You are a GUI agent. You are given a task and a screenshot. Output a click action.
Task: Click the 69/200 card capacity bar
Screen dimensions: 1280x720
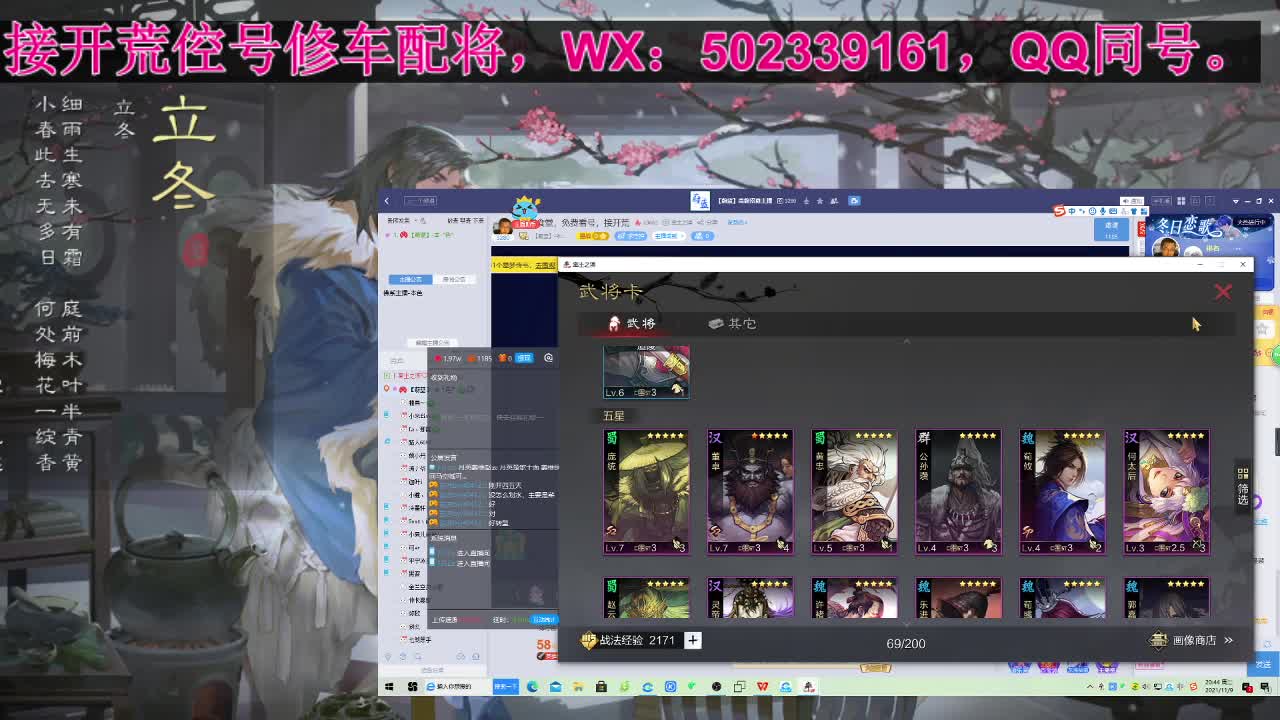click(906, 644)
